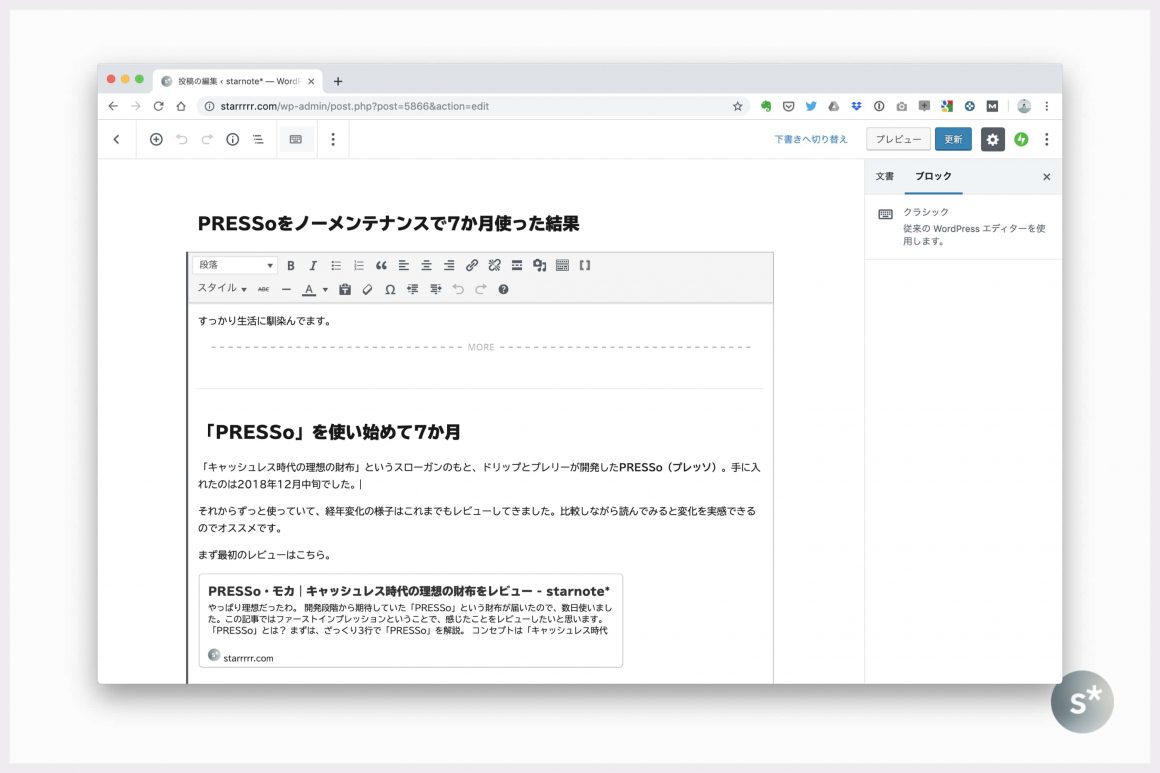
Task: Expand the スタイル styles dropdown
Action: click(x=222, y=289)
